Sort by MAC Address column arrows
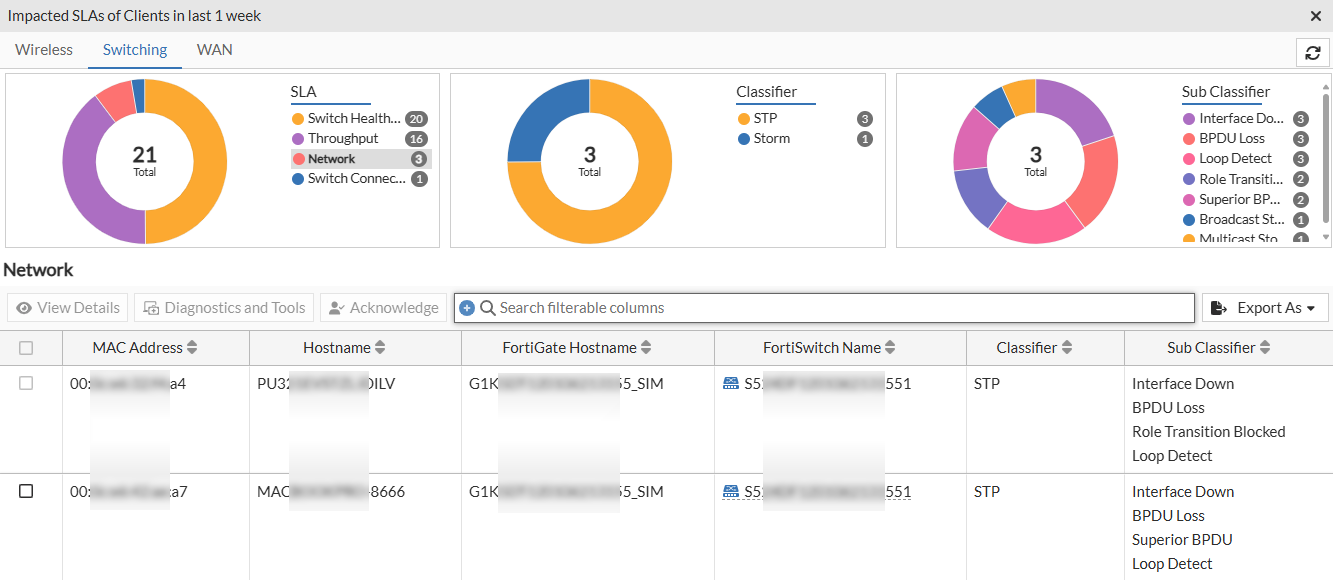Screen dimensions: 1333x580 point(192,348)
